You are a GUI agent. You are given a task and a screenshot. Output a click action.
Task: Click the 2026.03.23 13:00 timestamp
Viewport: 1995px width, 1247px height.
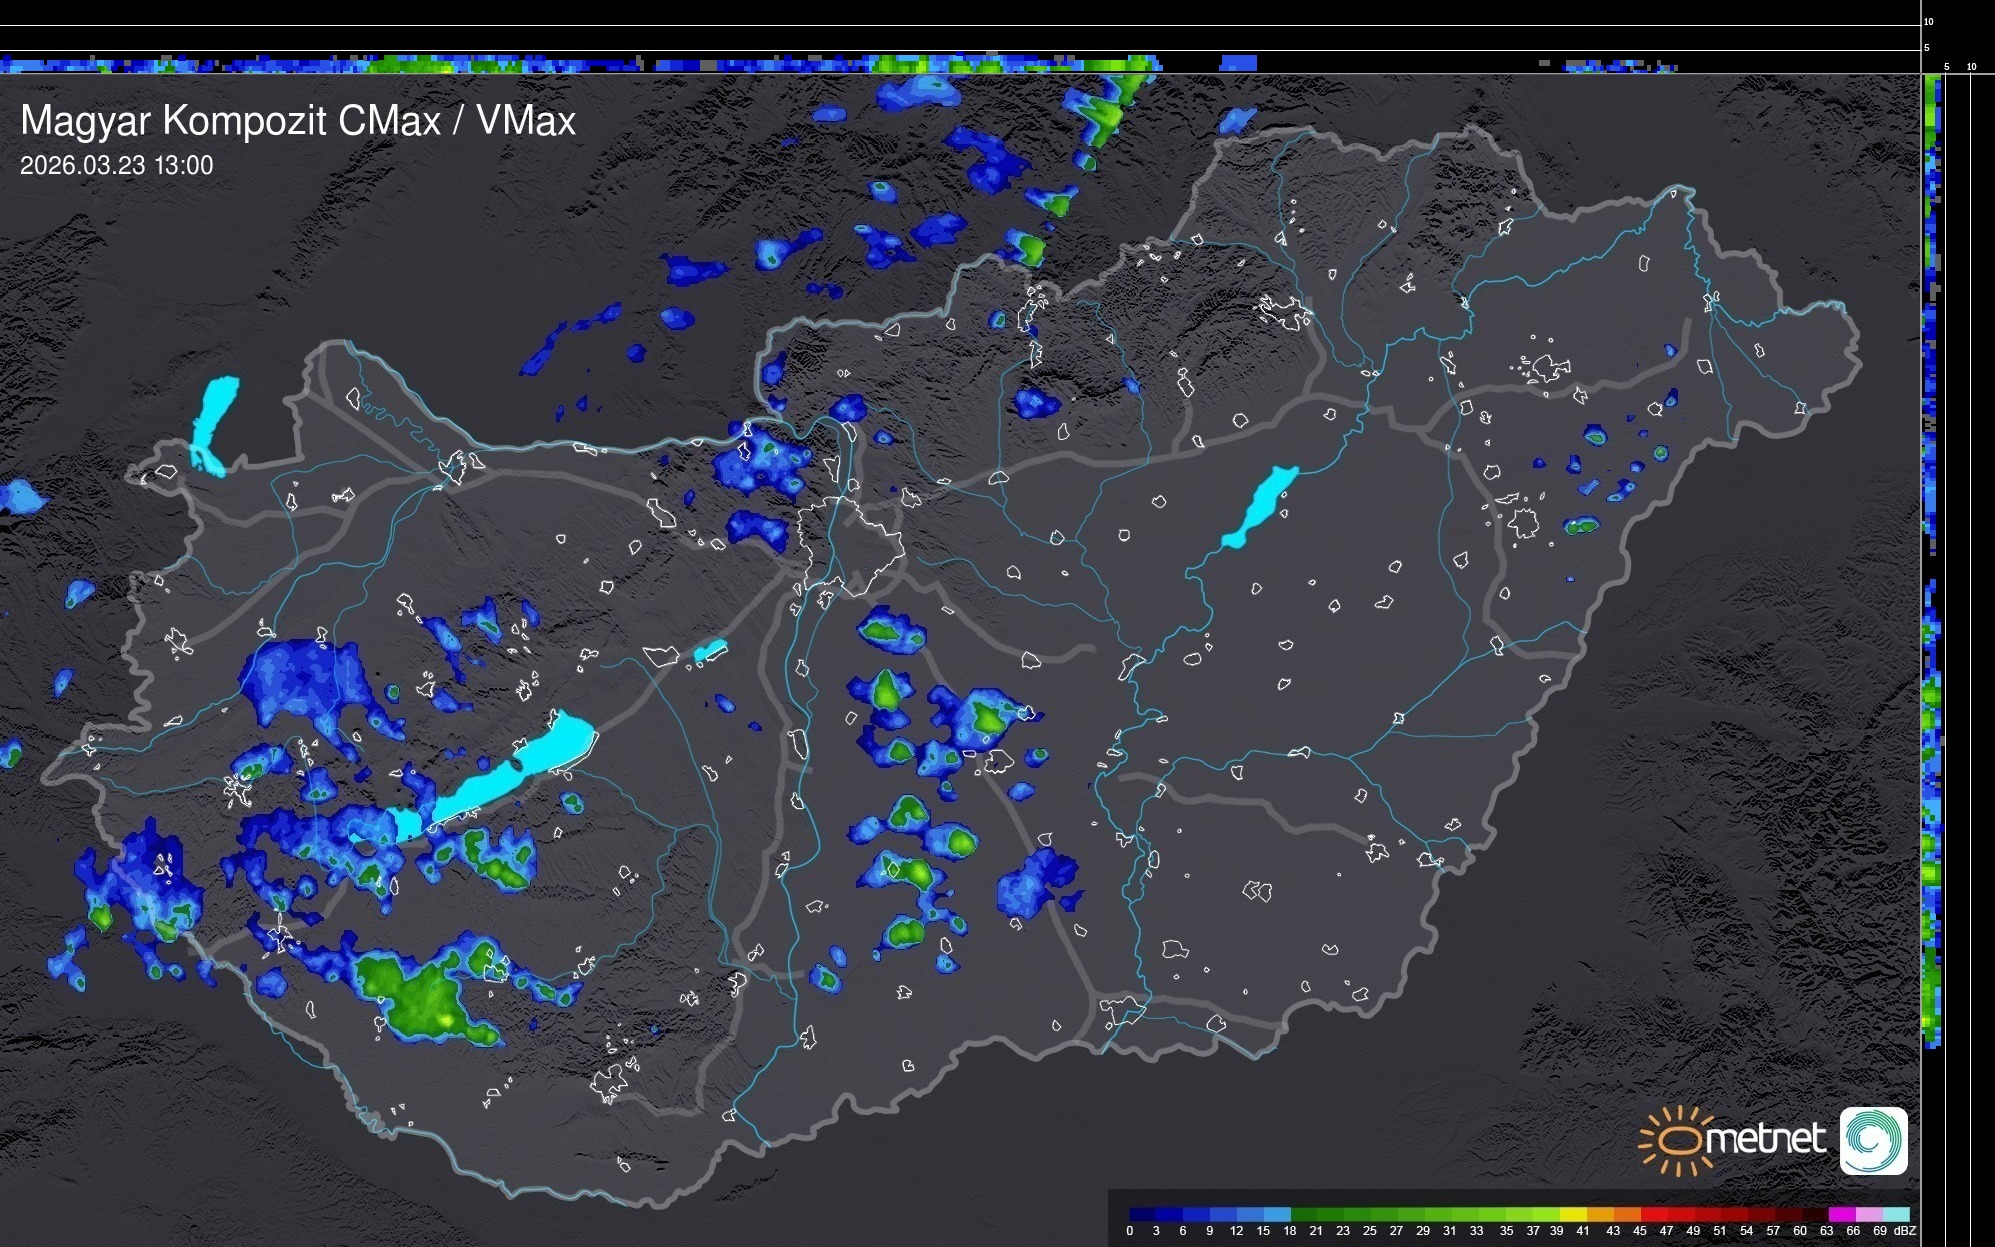[x=116, y=166]
